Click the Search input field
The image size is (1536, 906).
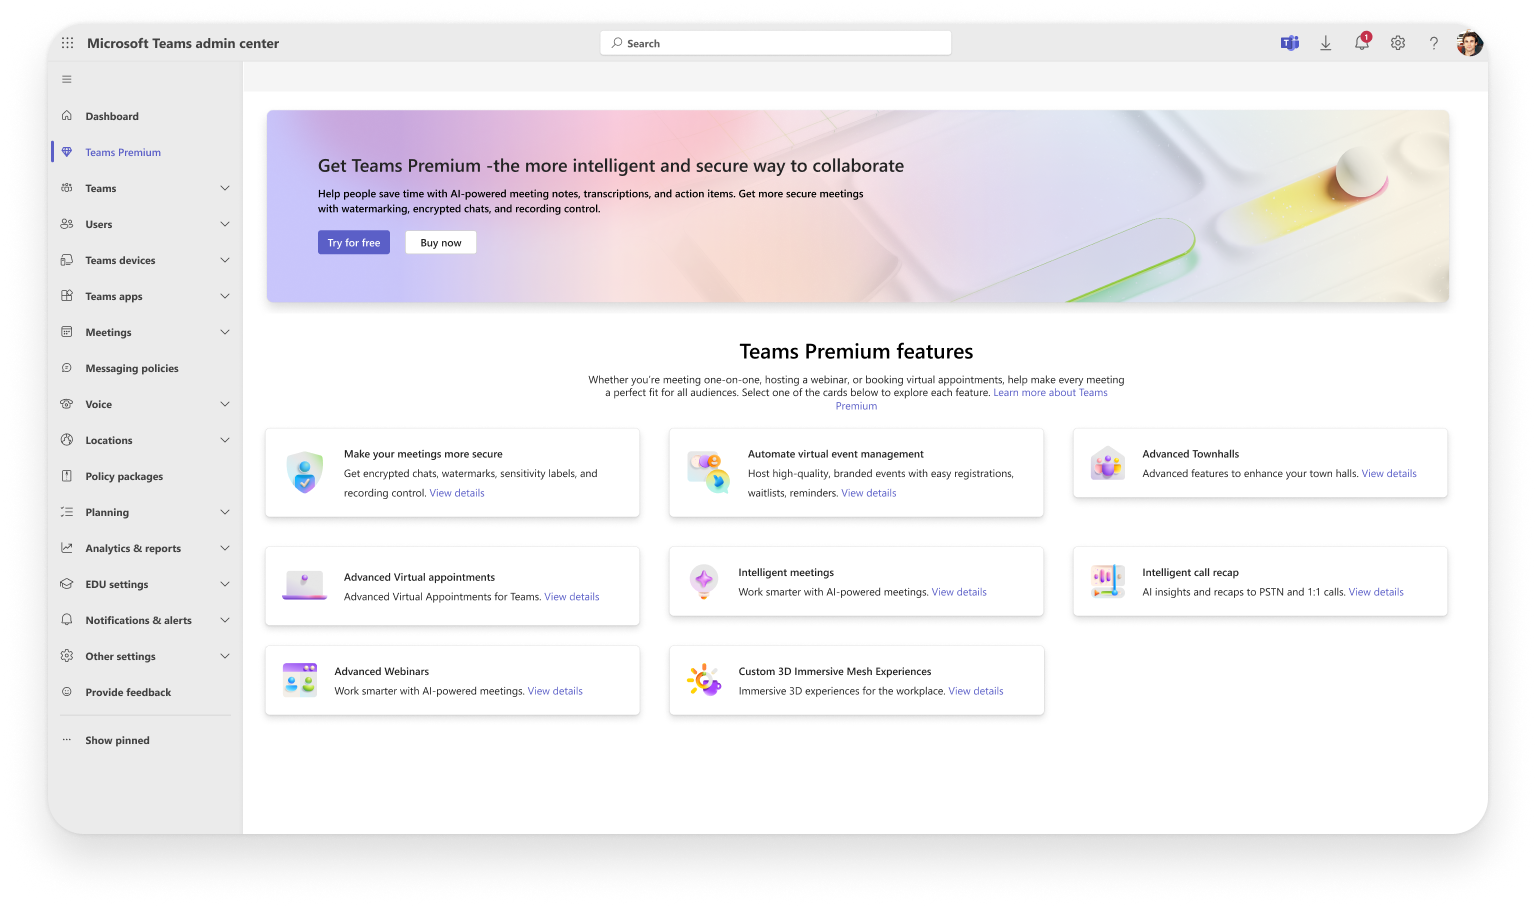coord(776,43)
